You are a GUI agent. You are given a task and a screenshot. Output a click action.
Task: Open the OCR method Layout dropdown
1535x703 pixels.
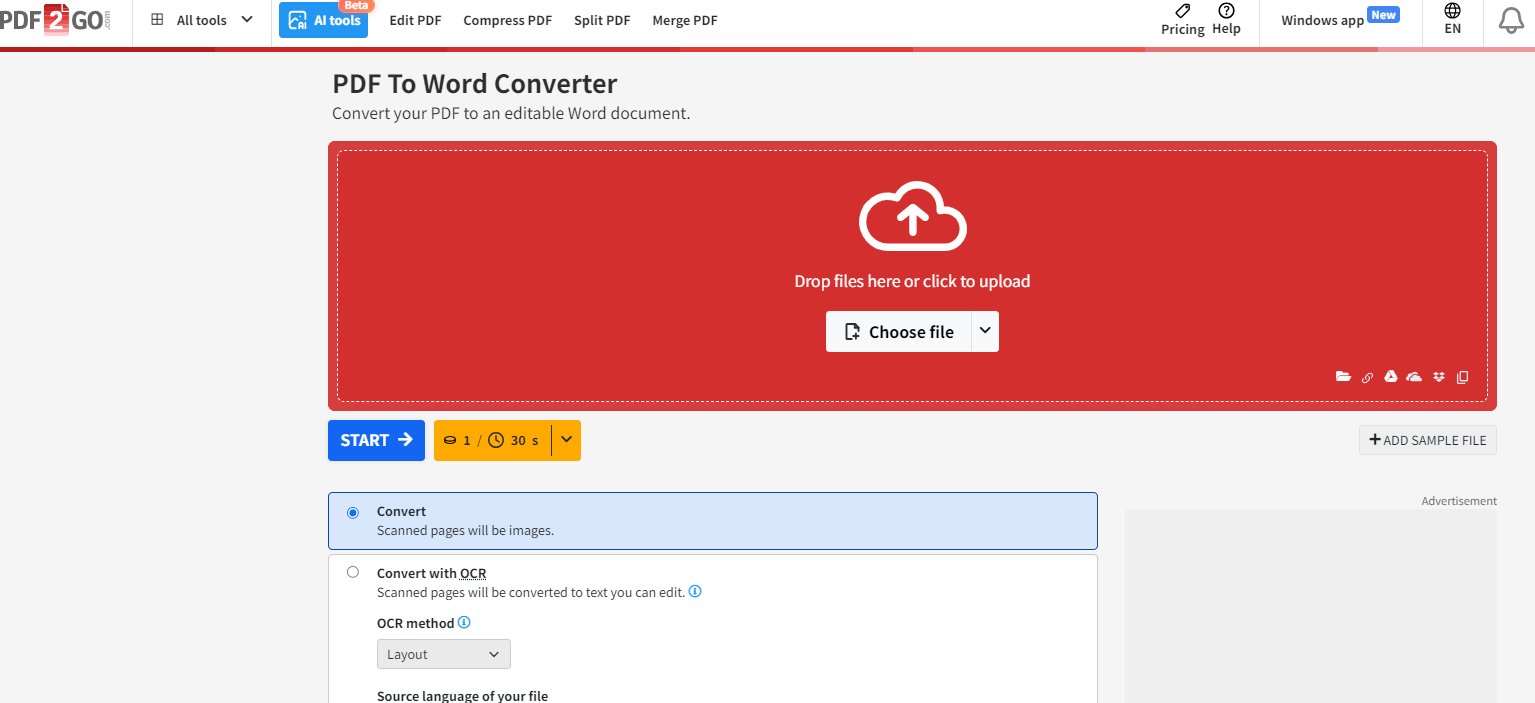[443, 654]
